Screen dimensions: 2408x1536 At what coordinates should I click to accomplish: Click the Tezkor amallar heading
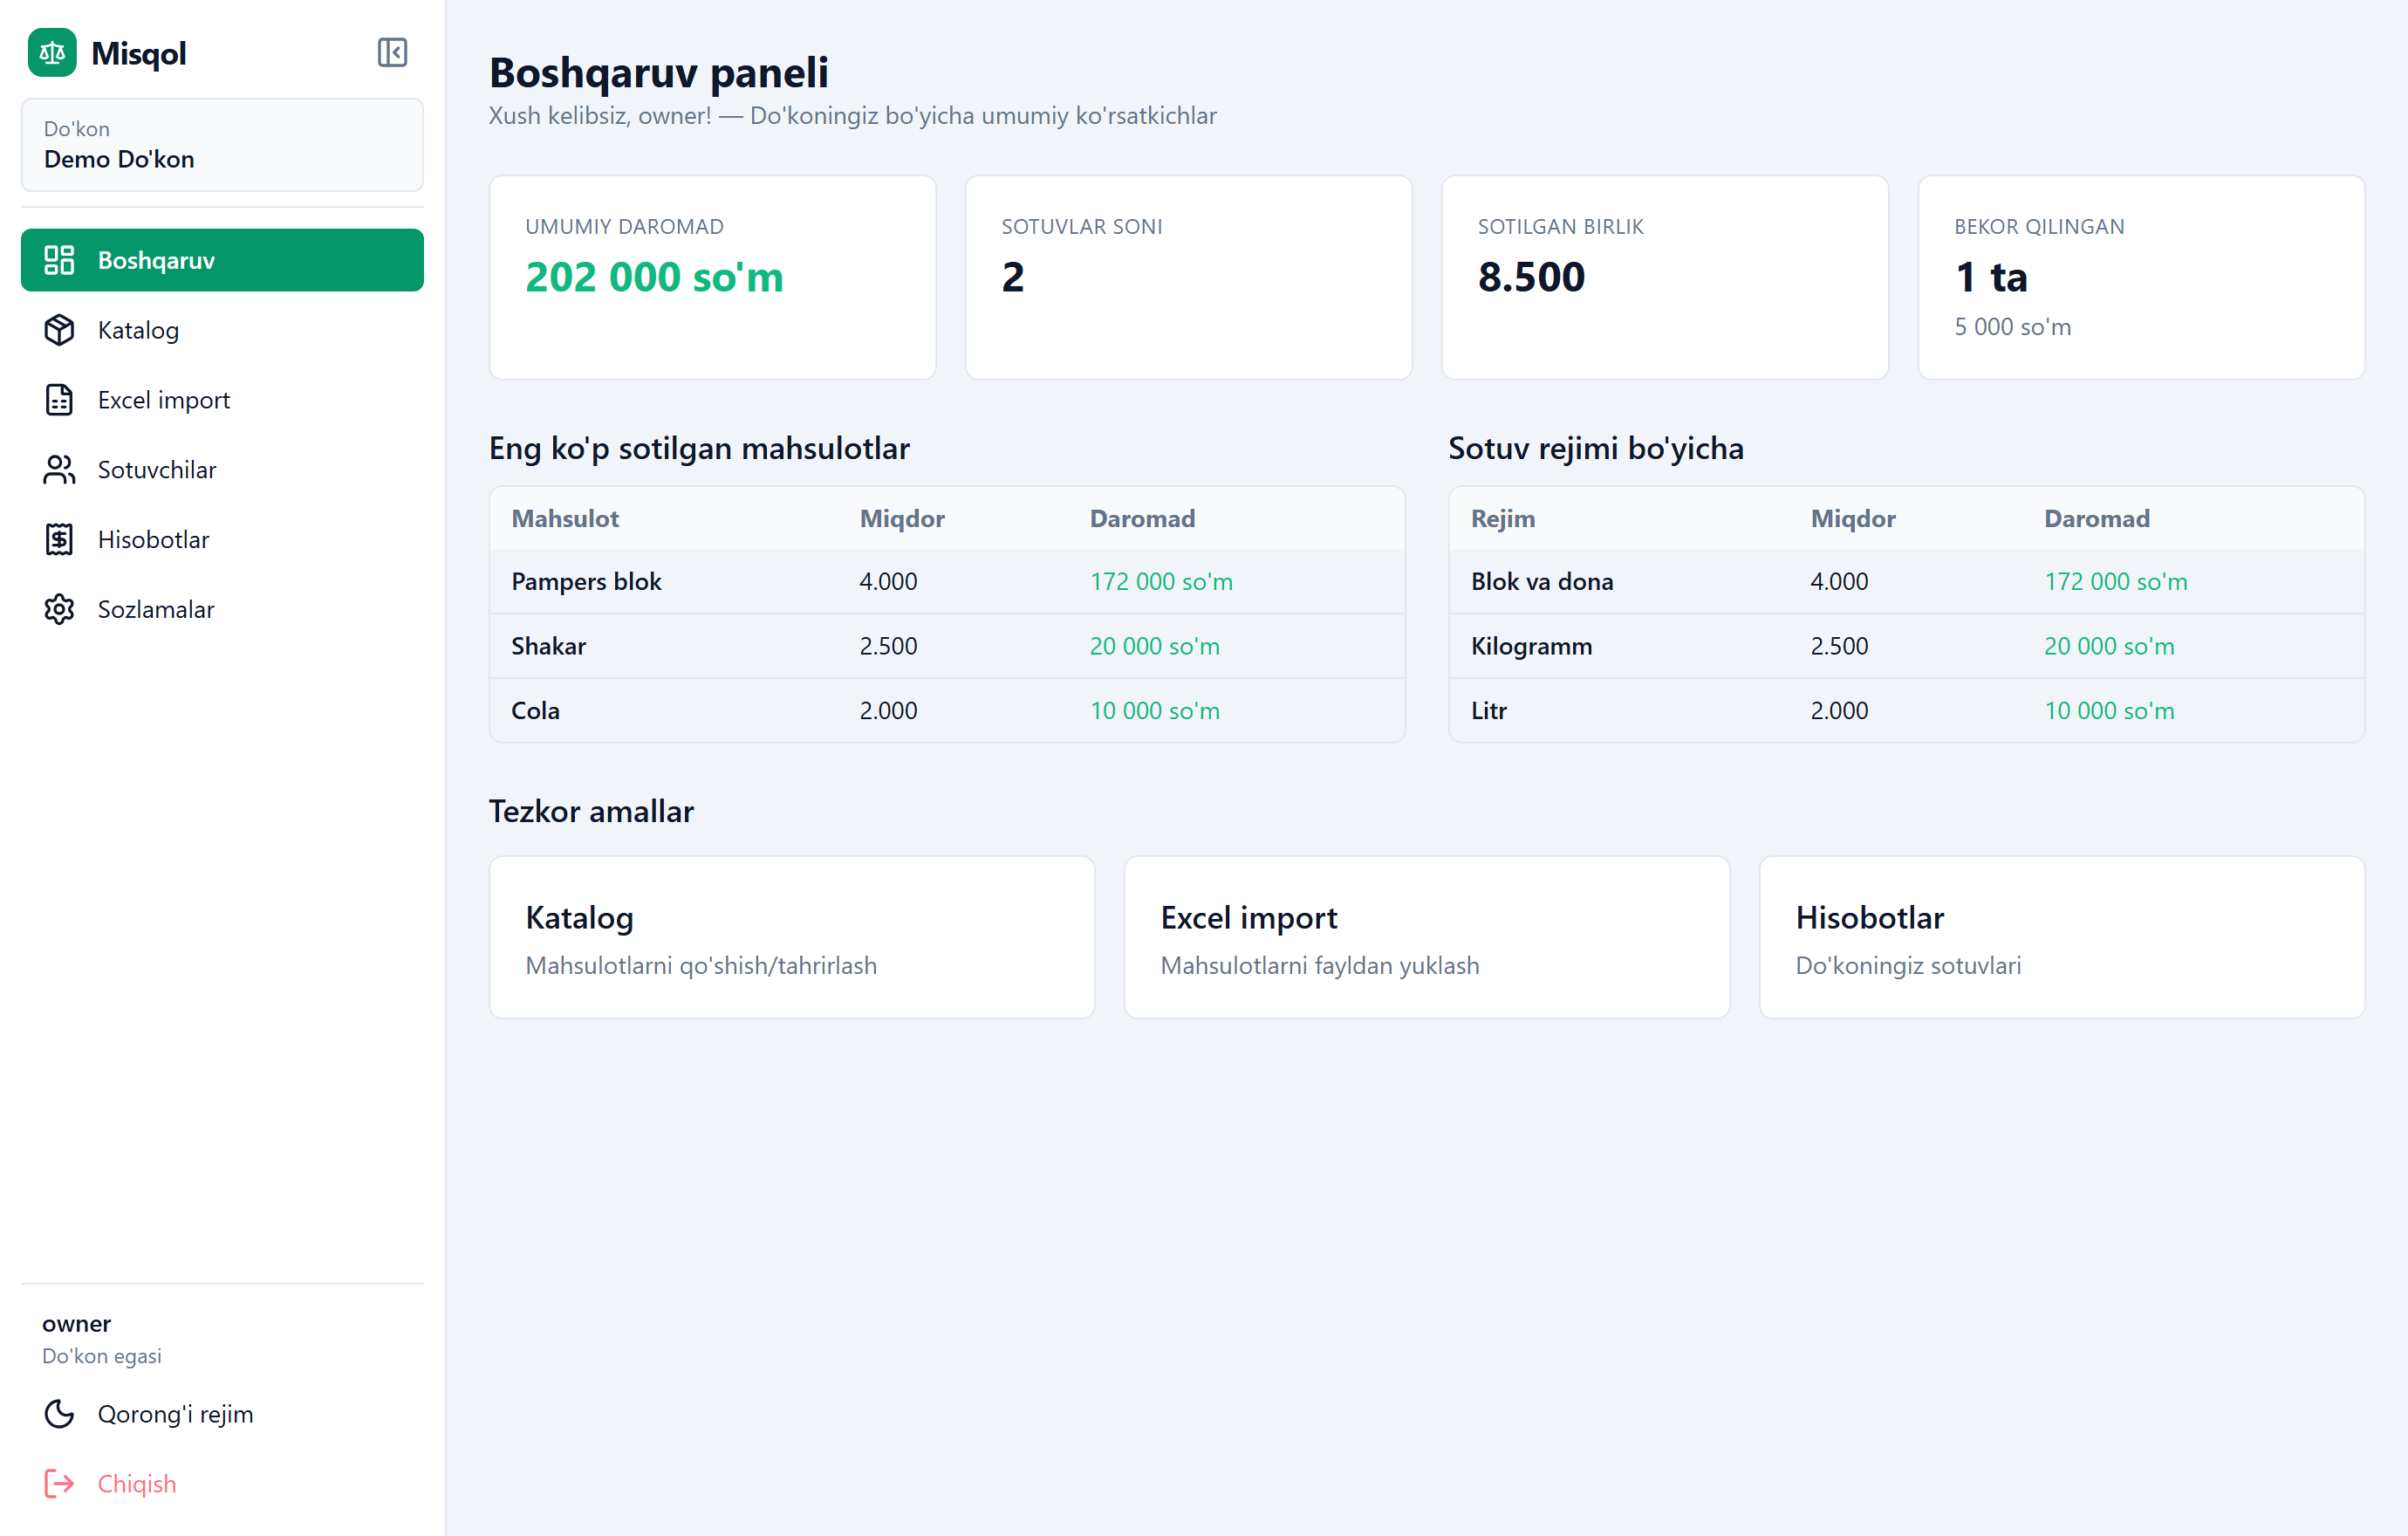pos(591,811)
